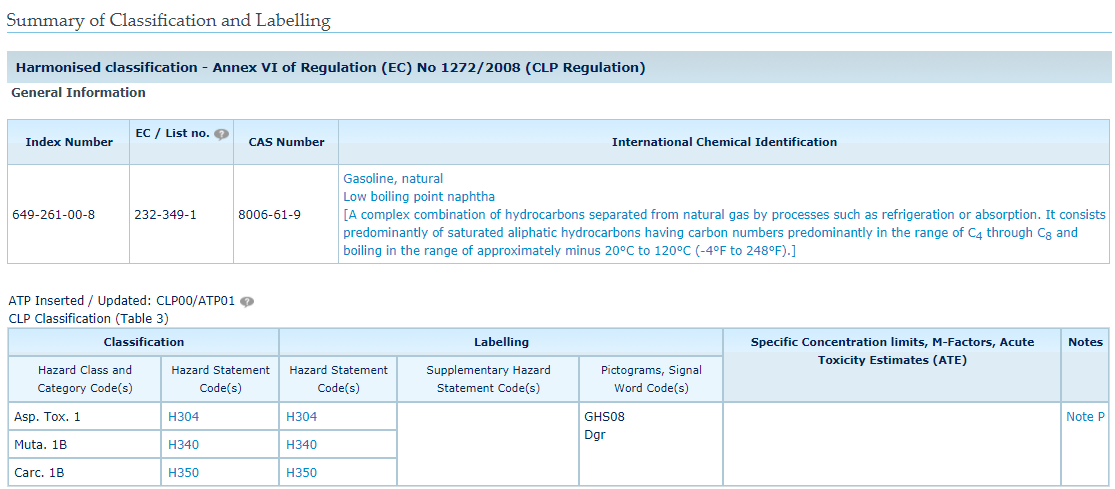Image resolution: width=1115 pixels, height=489 pixels.
Task: Click EC number 232-349-1
Action: (x=165, y=215)
